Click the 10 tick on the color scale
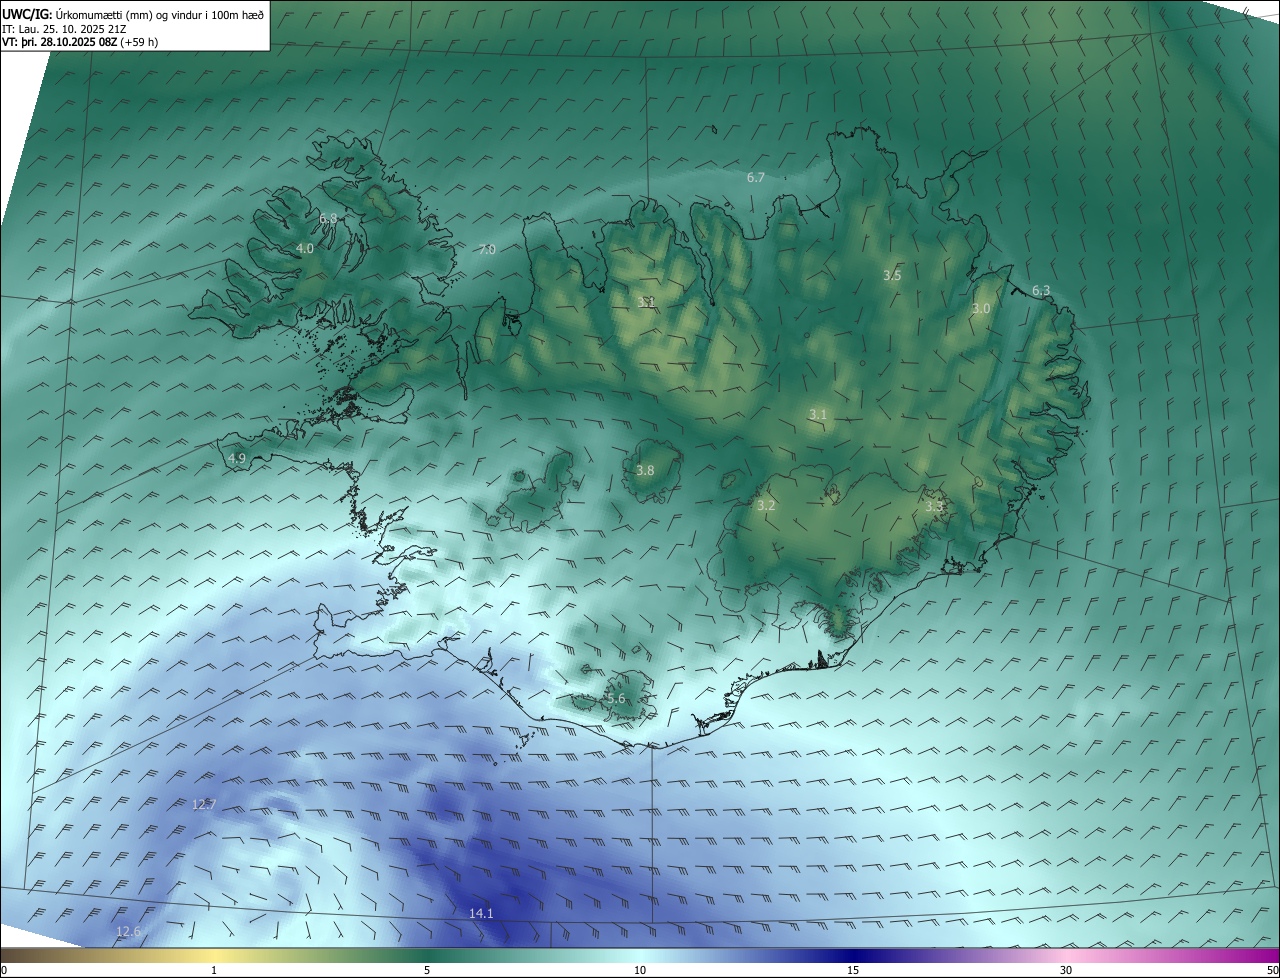Viewport: 1280px width, 978px height. [x=640, y=970]
